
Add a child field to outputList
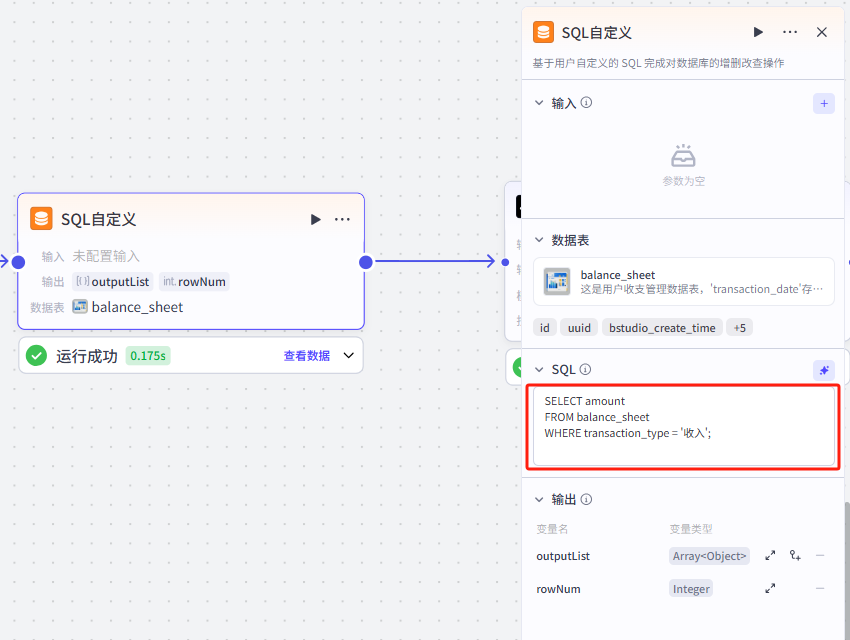[795, 556]
